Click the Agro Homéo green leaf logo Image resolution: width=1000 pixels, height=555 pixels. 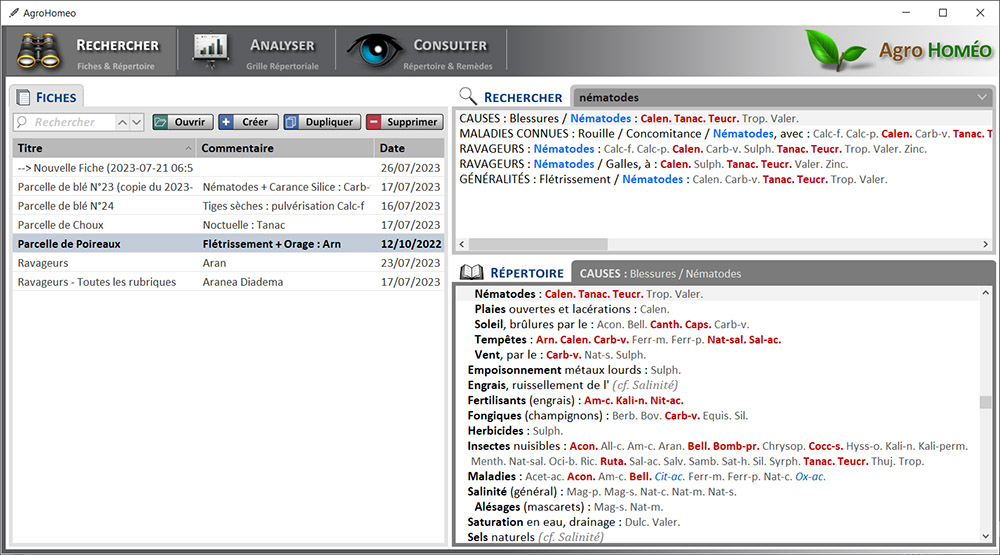click(835, 50)
